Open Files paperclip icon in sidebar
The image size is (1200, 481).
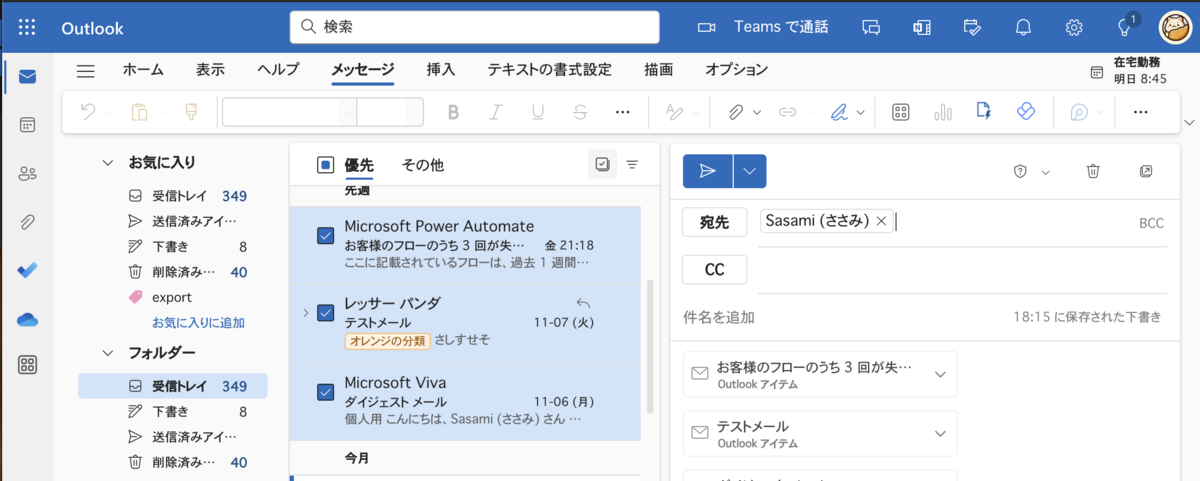(27, 222)
